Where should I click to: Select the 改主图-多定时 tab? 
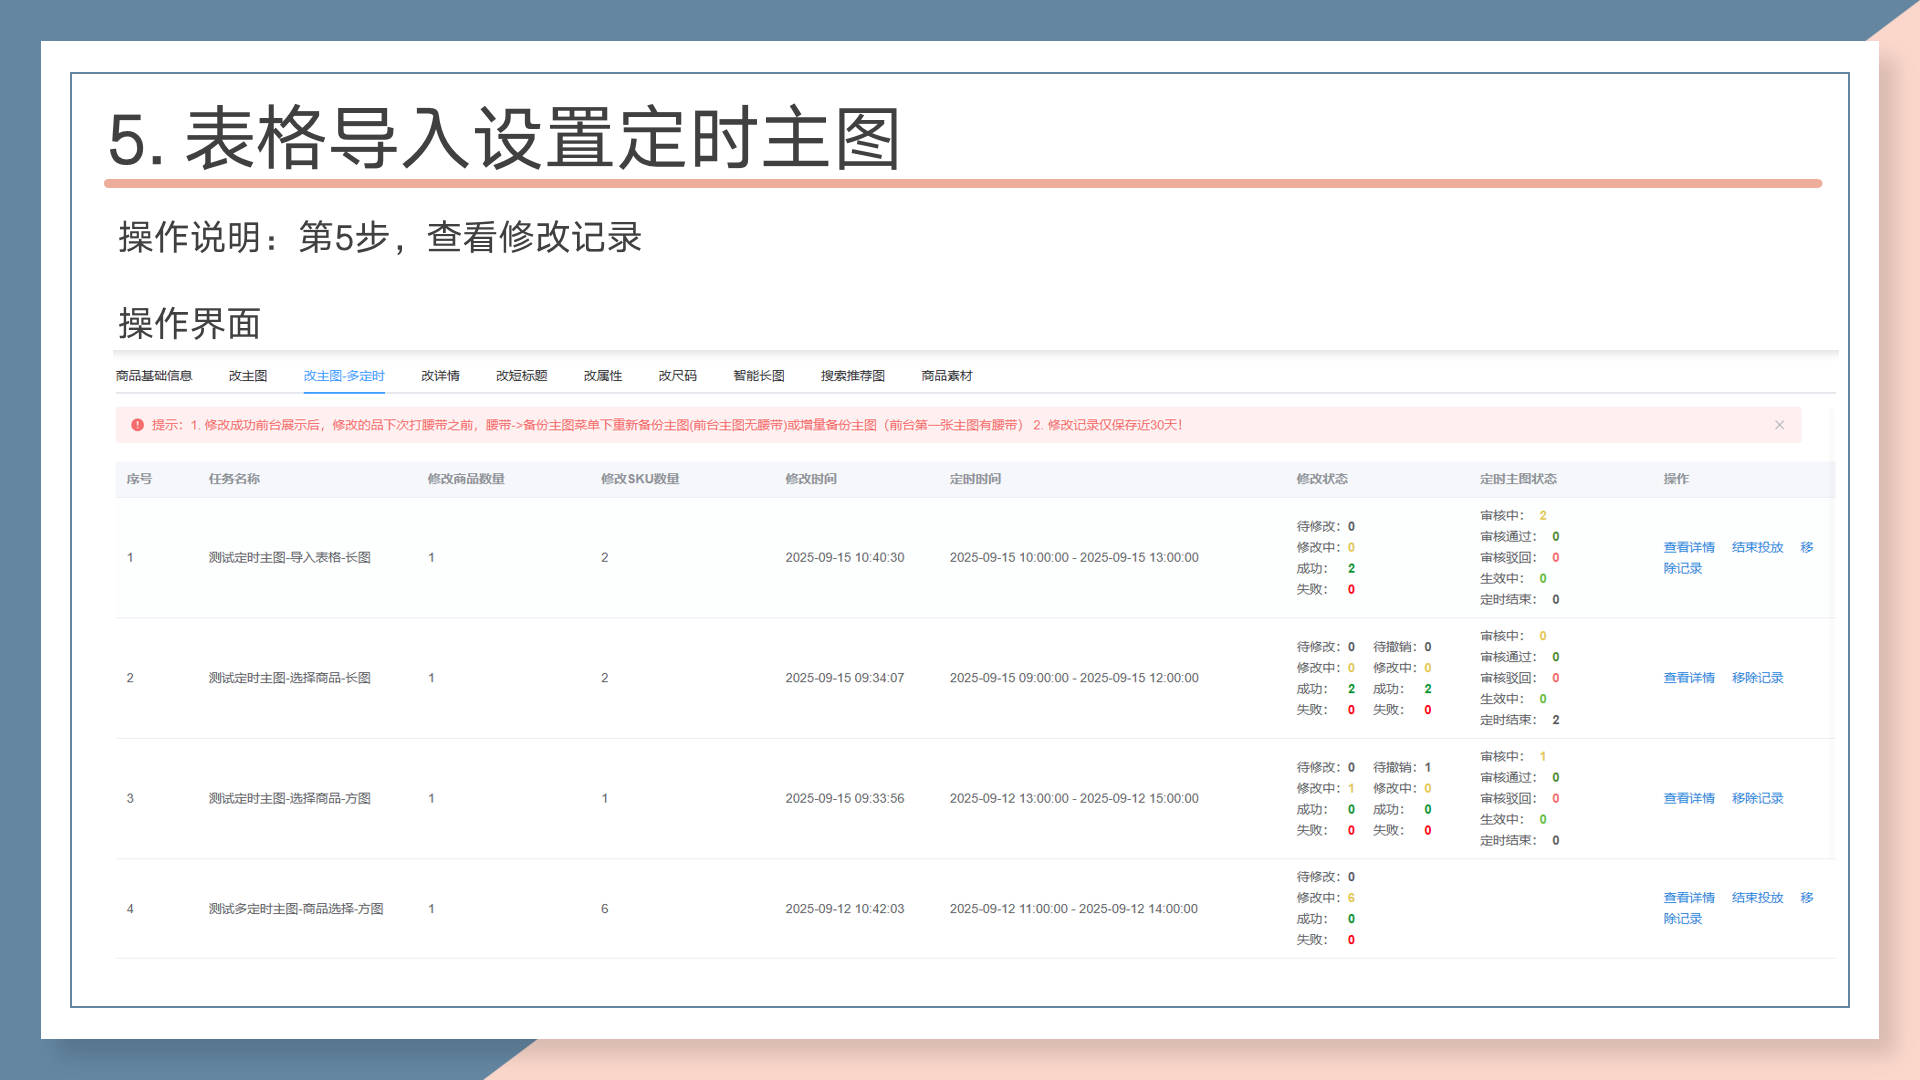[x=344, y=376]
